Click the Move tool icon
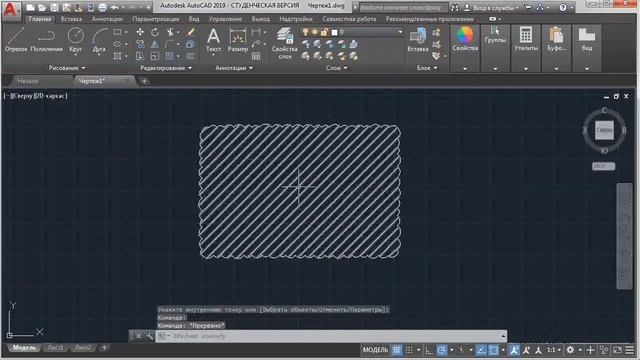 click(x=140, y=32)
